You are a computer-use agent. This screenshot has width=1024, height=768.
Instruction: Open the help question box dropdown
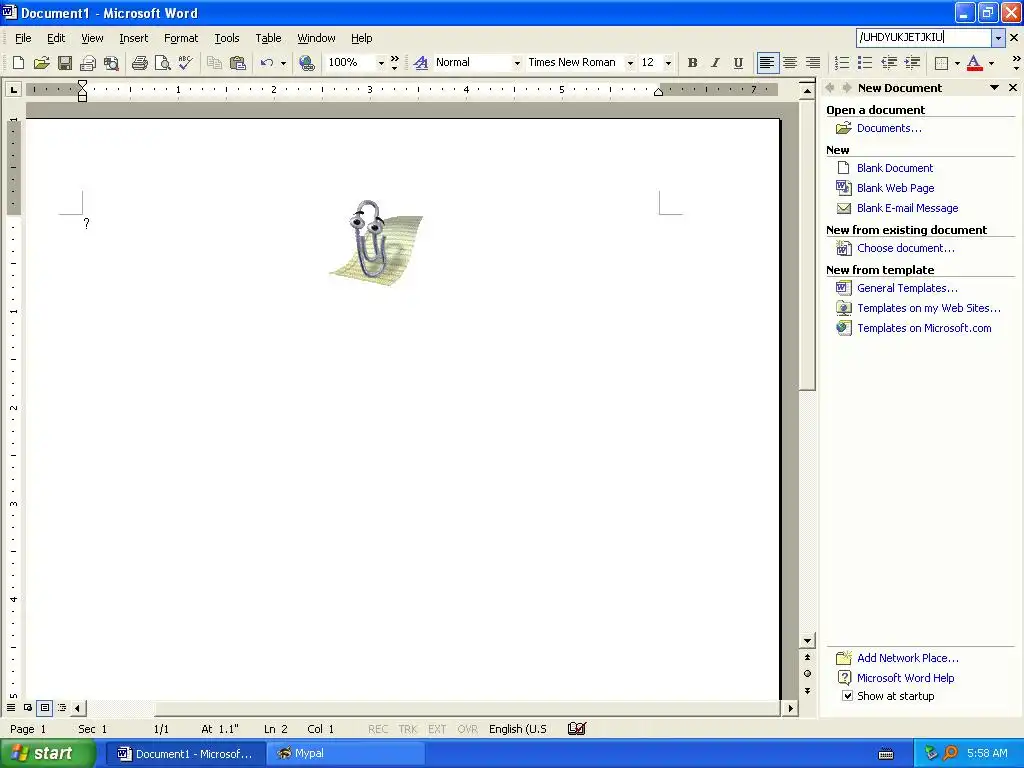(x=998, y=38)
